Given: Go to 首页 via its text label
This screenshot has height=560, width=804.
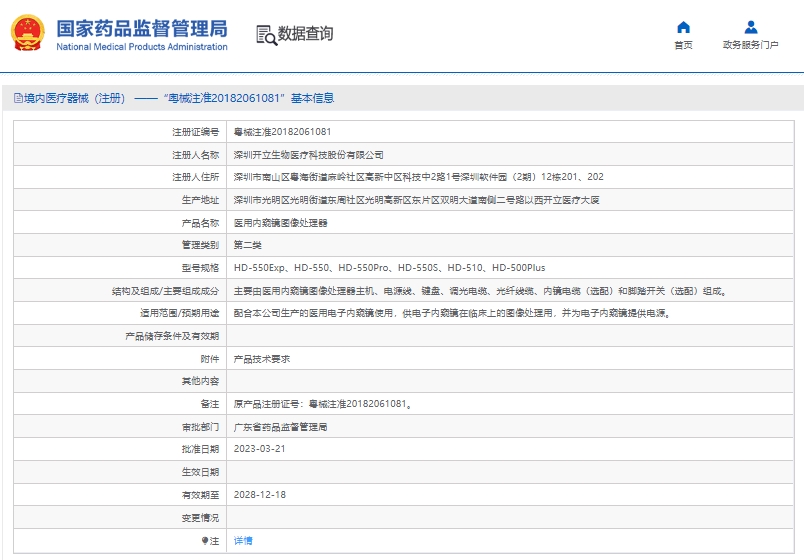Looking at the screenshot, I should [x=683, y=45].
